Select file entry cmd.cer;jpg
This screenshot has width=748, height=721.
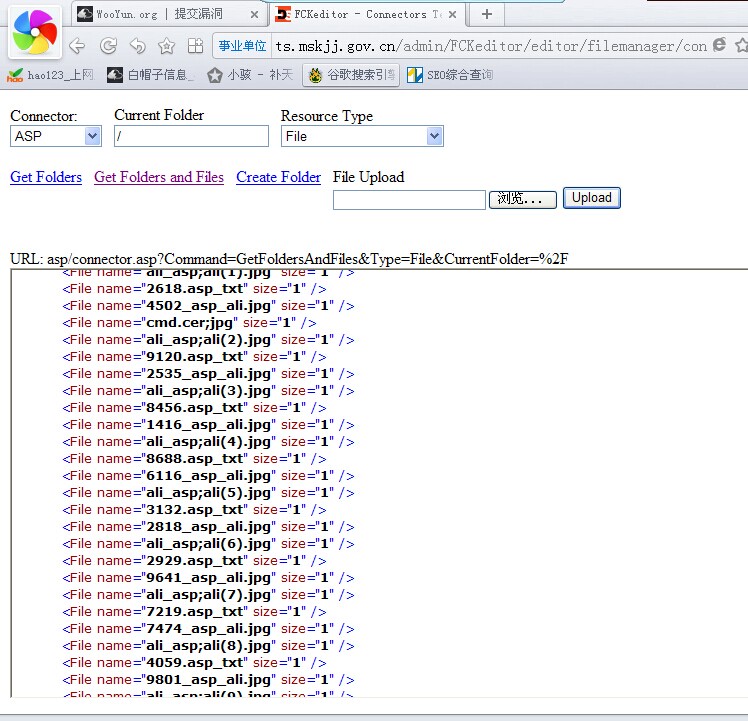(x=189, y=323)
